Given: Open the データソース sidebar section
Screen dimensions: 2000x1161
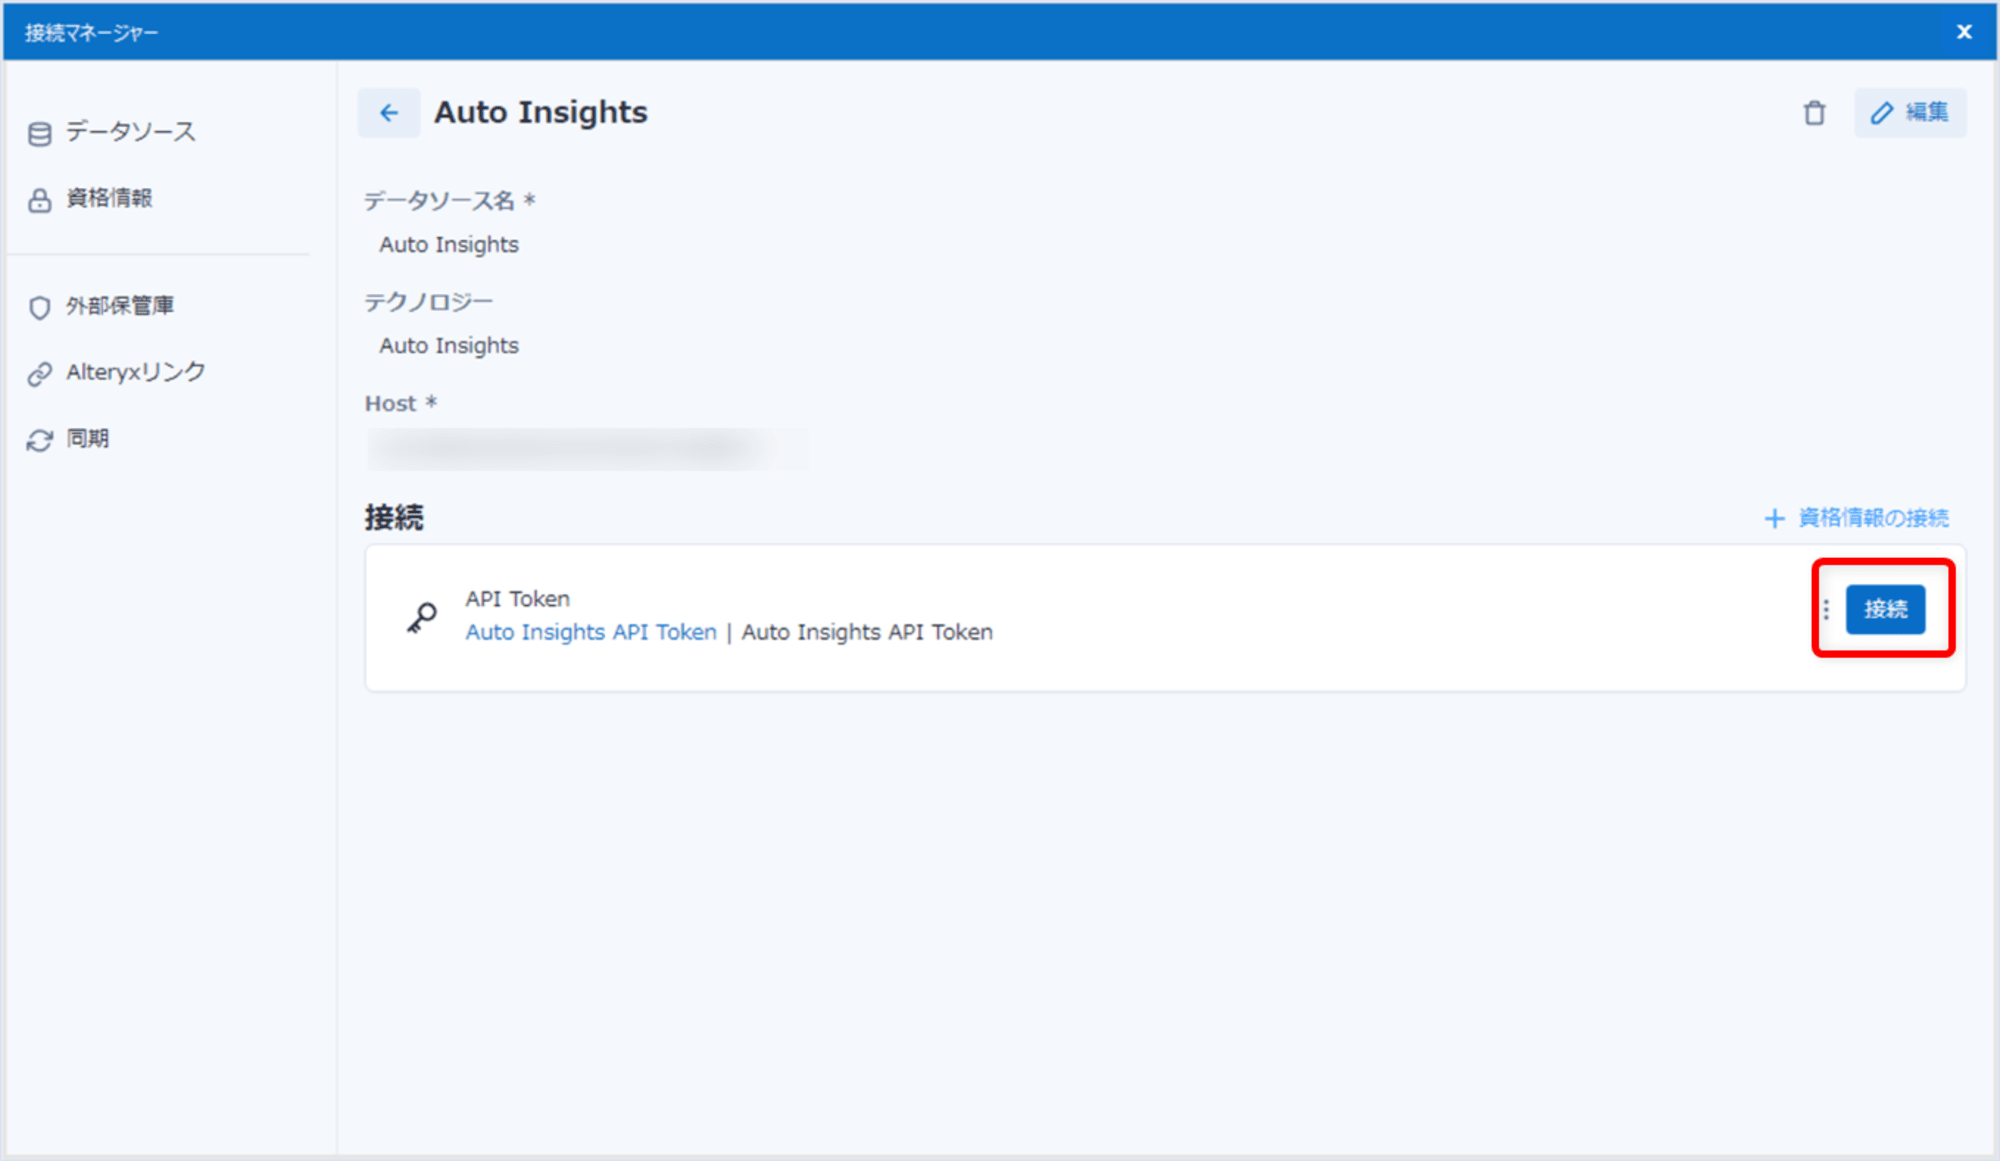Looking at the screenshot, I should tap(130, 132).
